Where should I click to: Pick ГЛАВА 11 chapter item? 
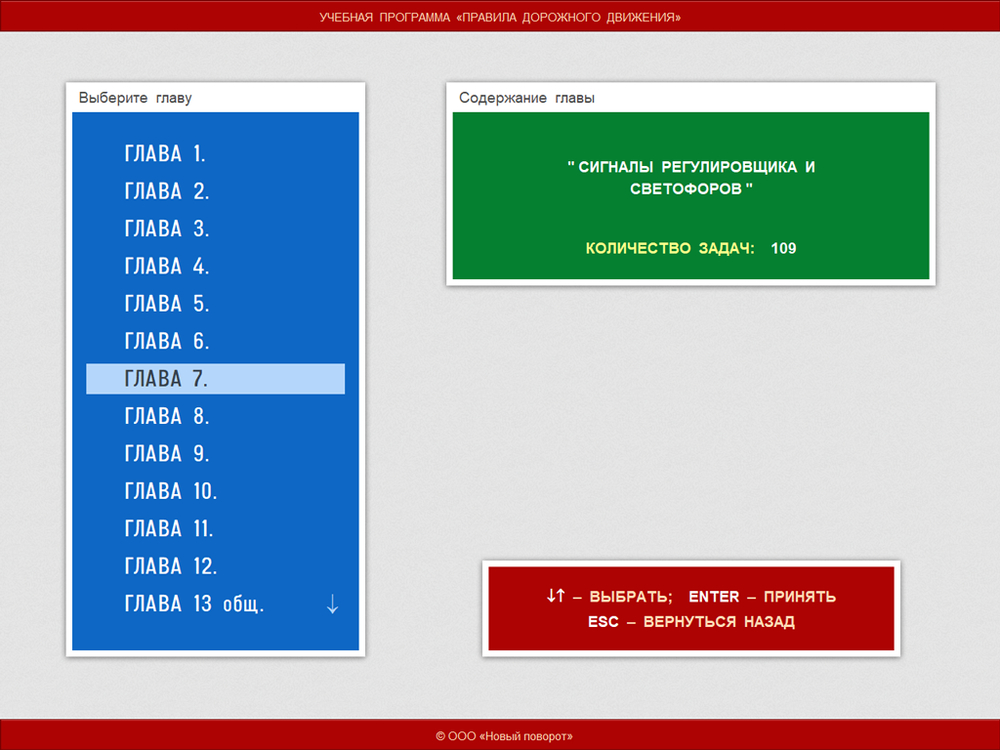(x=169, y=529)
